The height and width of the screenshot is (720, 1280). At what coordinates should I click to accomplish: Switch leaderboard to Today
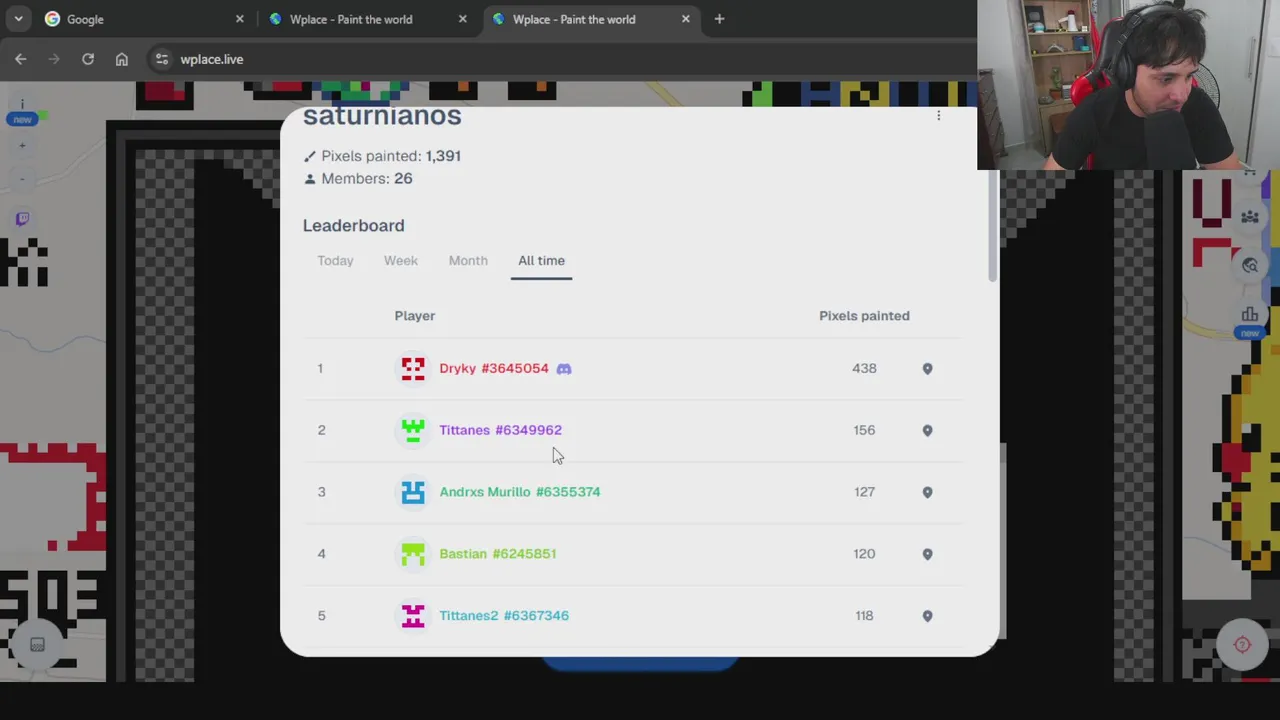(335, 261)
